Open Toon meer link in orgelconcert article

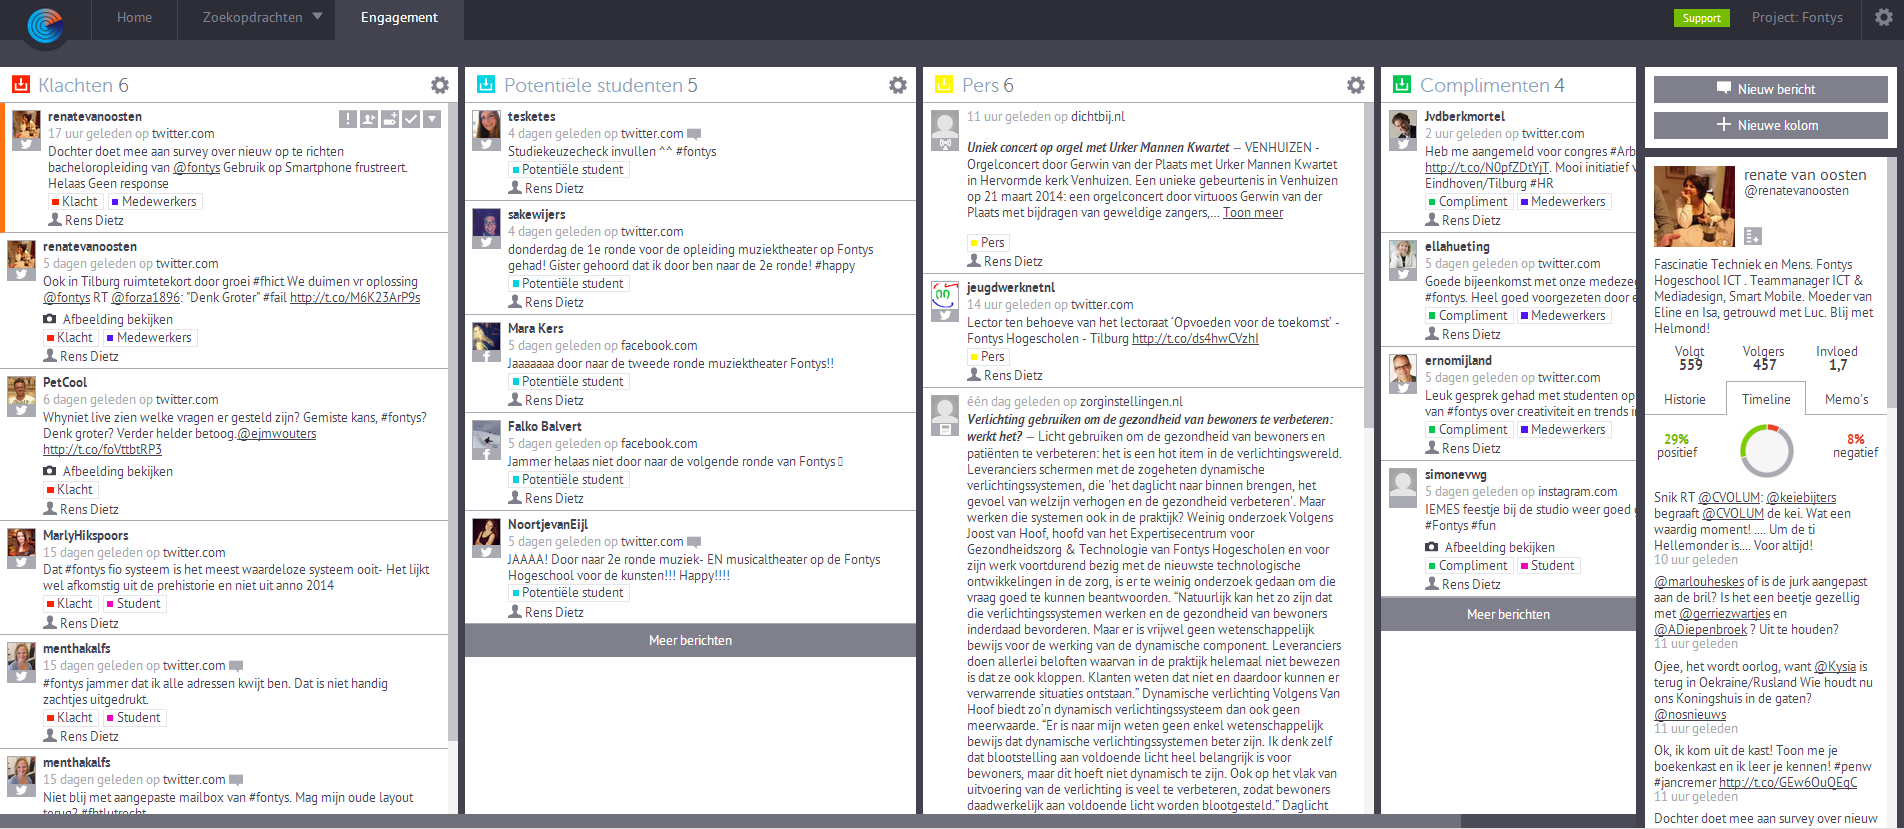[1253, 212]
